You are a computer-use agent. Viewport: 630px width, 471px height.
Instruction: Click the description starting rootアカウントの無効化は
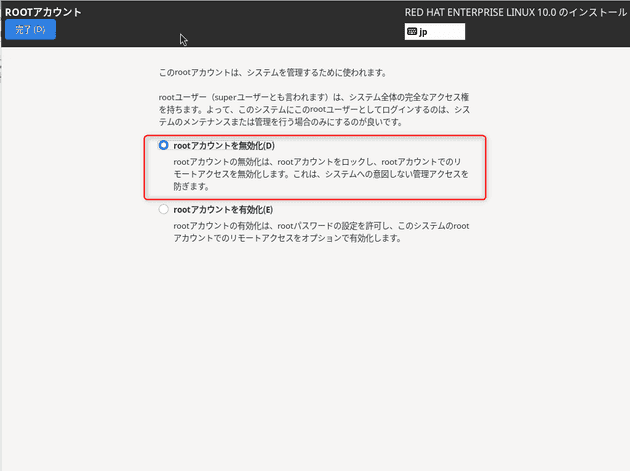(x=321, y=174)
